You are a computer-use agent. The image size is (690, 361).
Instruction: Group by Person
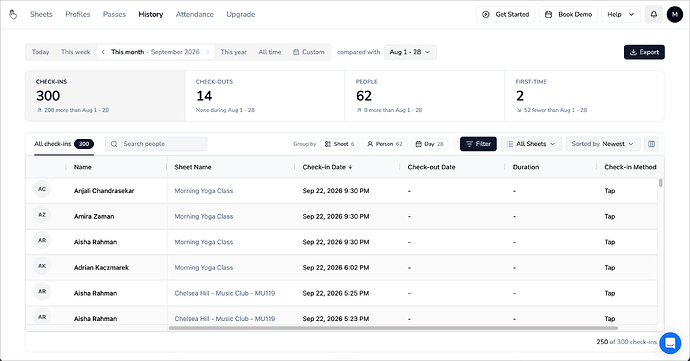pyautogui.click(x=385, y=144)
